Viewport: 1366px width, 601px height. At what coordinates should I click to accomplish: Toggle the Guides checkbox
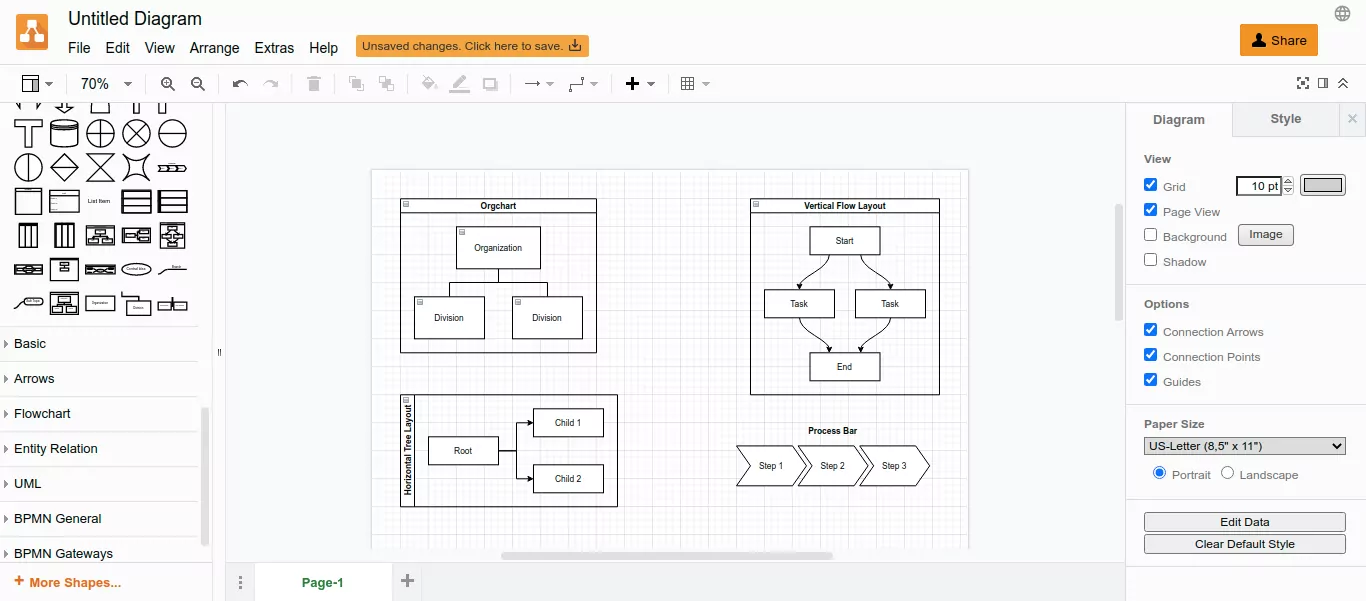(x=1151, y=380)
